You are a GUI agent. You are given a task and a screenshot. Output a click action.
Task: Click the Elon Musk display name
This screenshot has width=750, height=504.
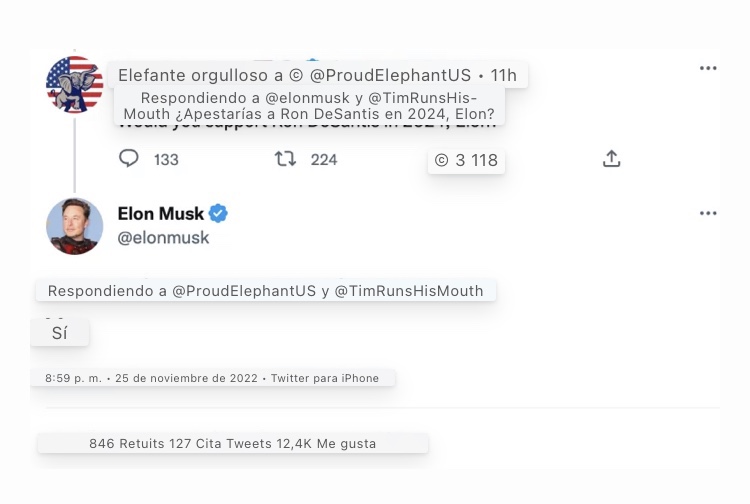tap(160, 213)
